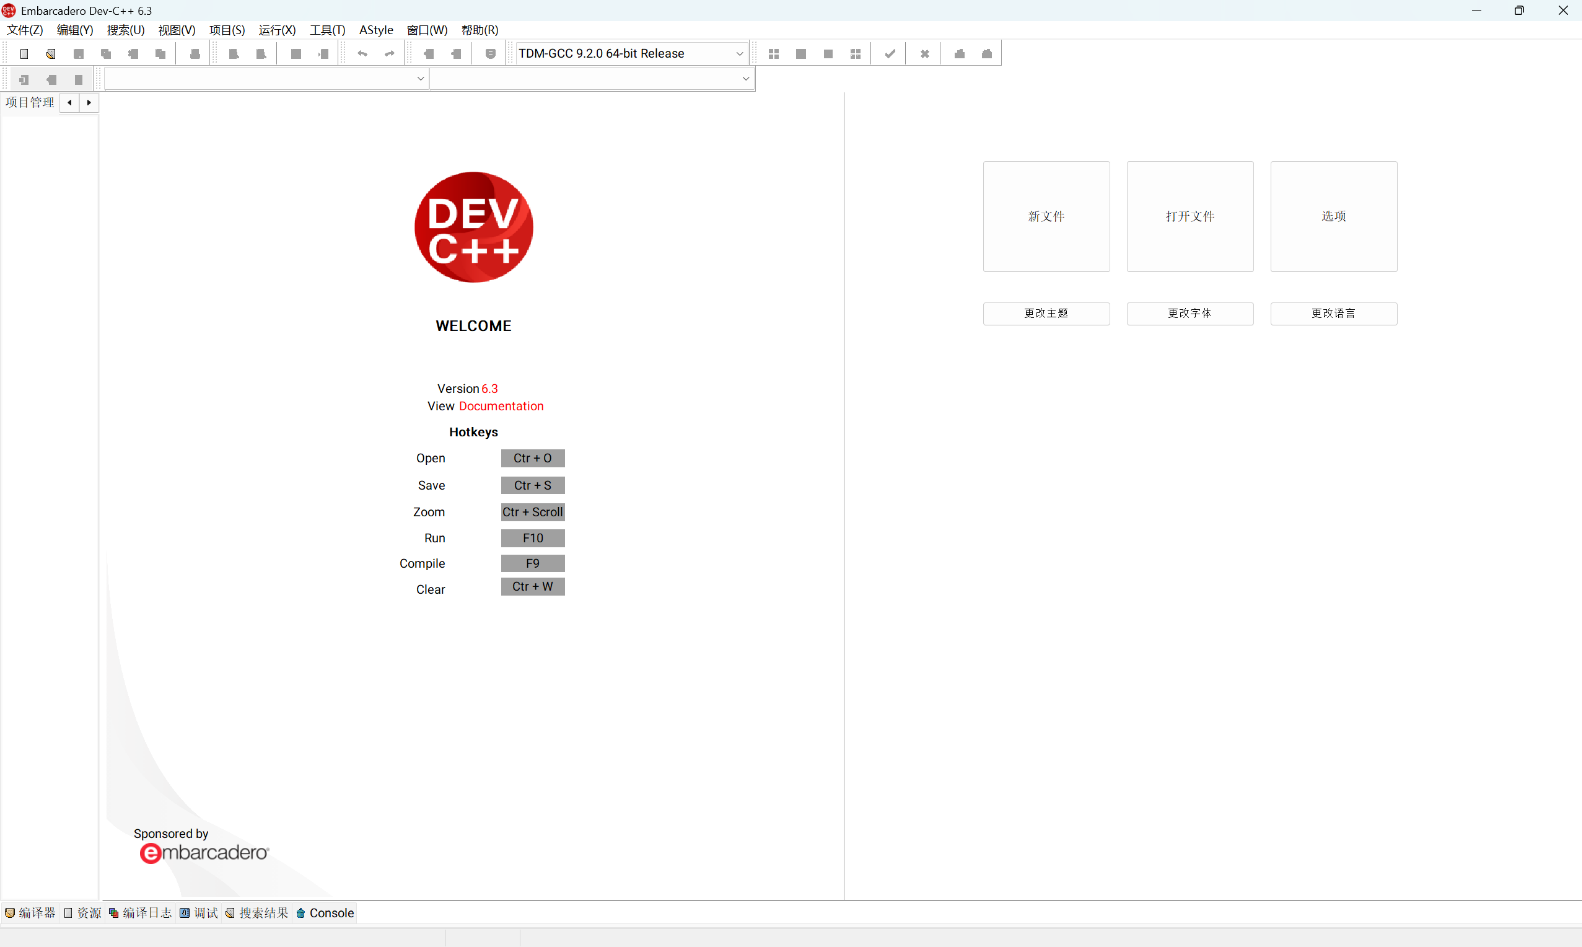Screen dimensions: 1582x947
Task: Click the 更改字体 button
Action: click(x=1190, y=313)
